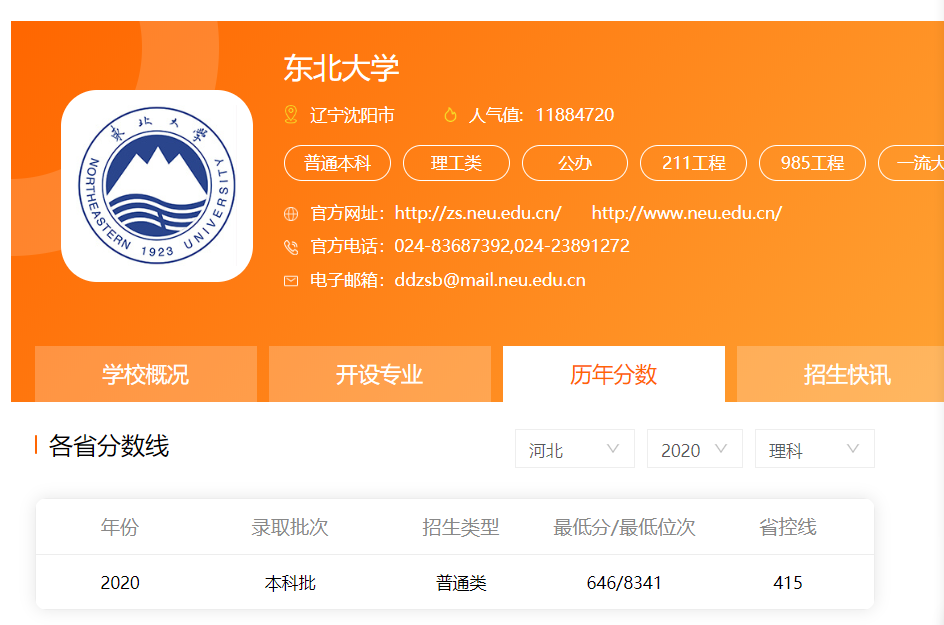The image size is (944, 625).
Task: Click the 最低分/最低位次 column header
Action: (624, 527)
